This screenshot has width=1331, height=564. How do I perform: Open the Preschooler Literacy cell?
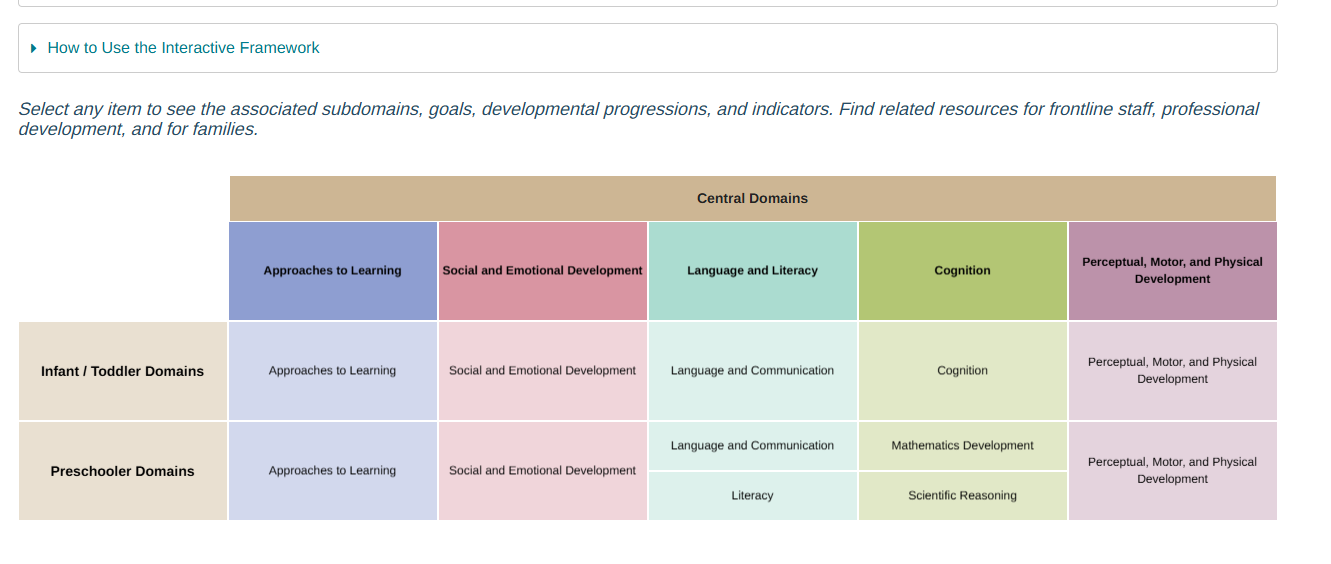click(752, 496)
